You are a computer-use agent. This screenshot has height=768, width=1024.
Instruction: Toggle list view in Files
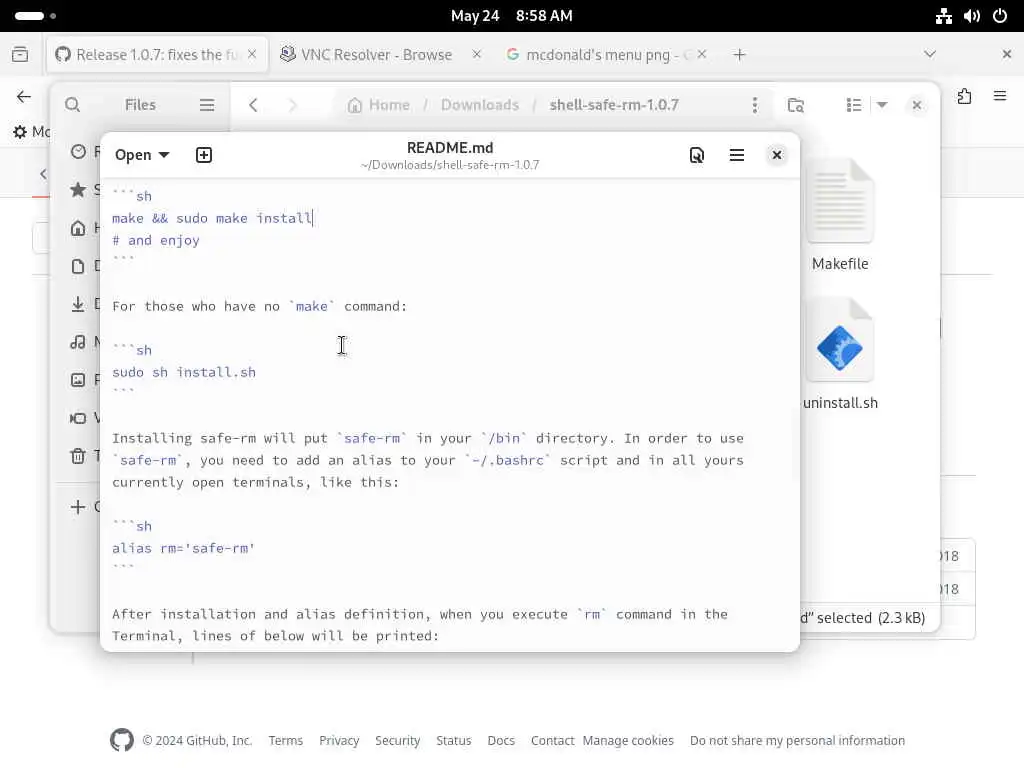854,105
